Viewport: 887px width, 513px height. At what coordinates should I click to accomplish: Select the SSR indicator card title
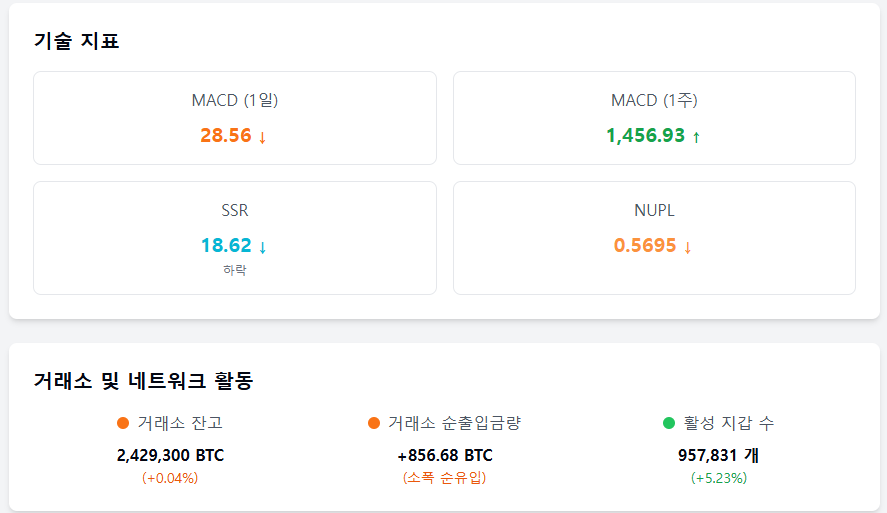[235, 210]
